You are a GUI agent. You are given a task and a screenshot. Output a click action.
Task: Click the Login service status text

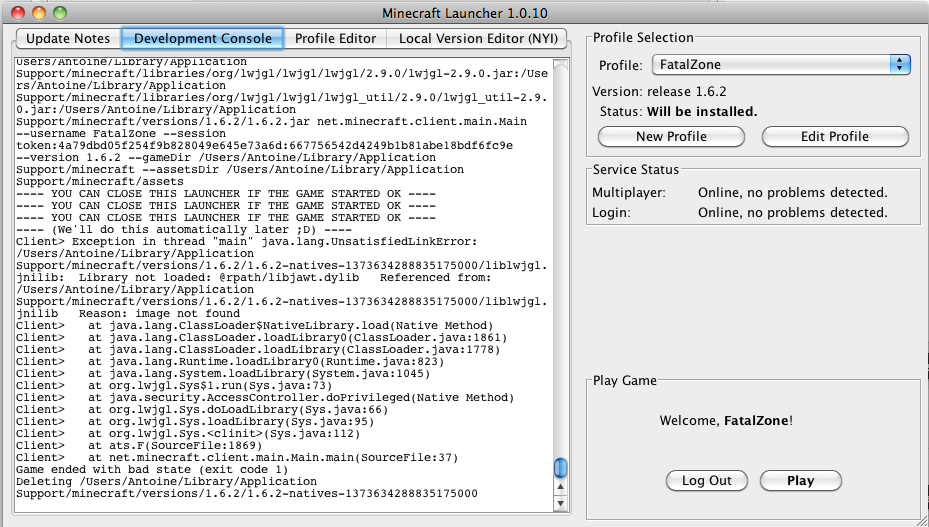click(793, 213)
